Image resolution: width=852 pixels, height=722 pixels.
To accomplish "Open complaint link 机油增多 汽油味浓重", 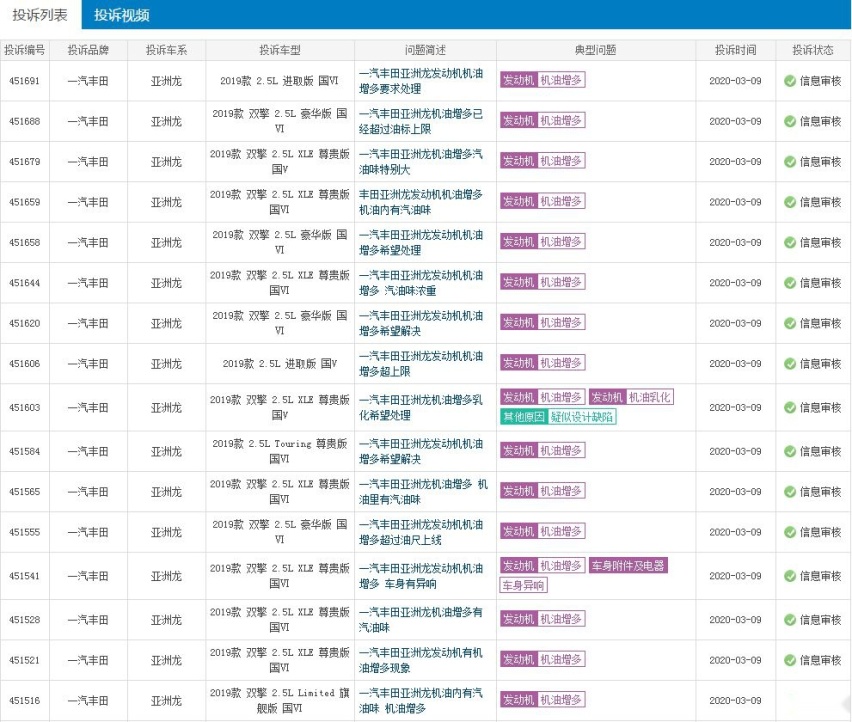I will tap(421, 283).
